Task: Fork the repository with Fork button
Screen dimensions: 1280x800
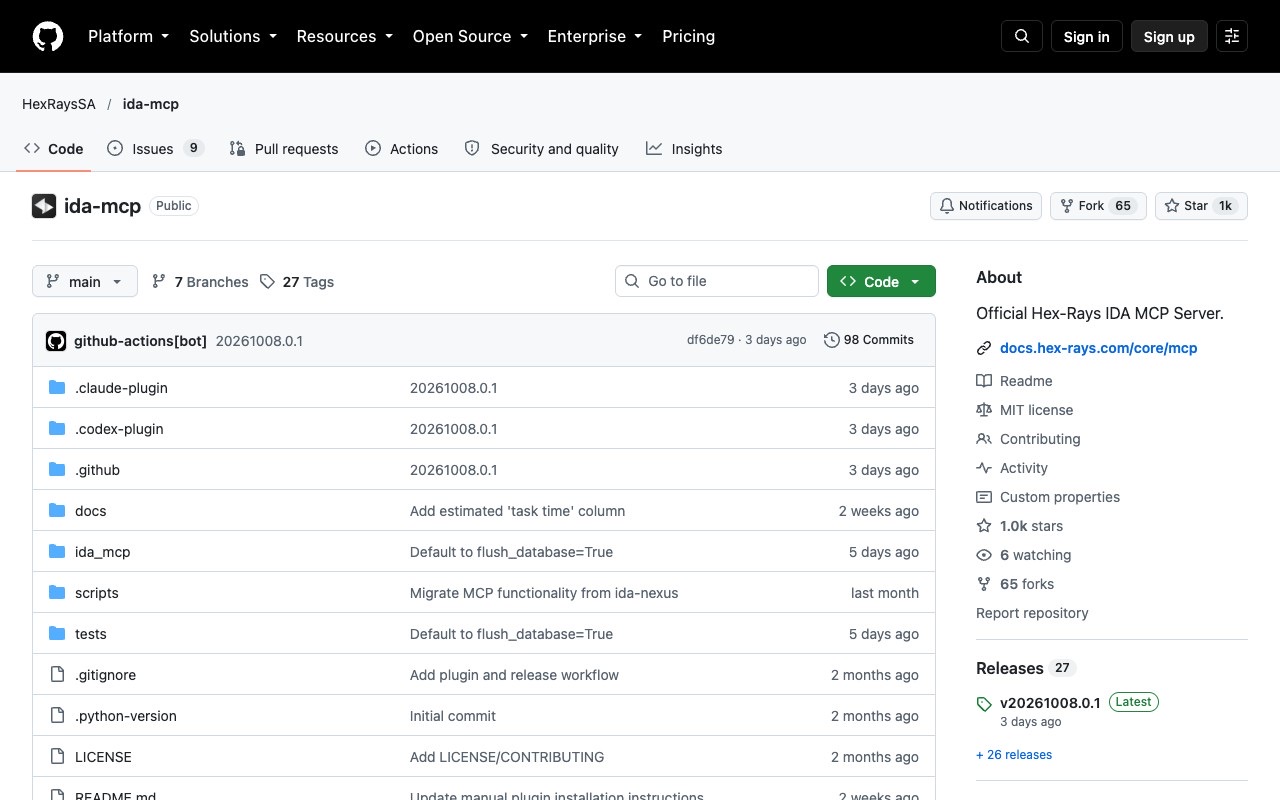Action: [x=1098, y=206]
